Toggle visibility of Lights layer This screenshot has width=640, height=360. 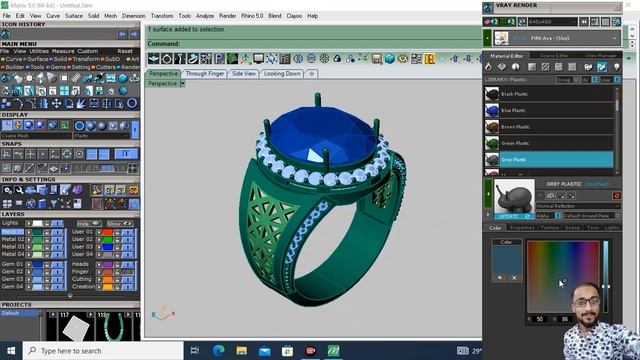pyautogui.click(x=57, y=223)
